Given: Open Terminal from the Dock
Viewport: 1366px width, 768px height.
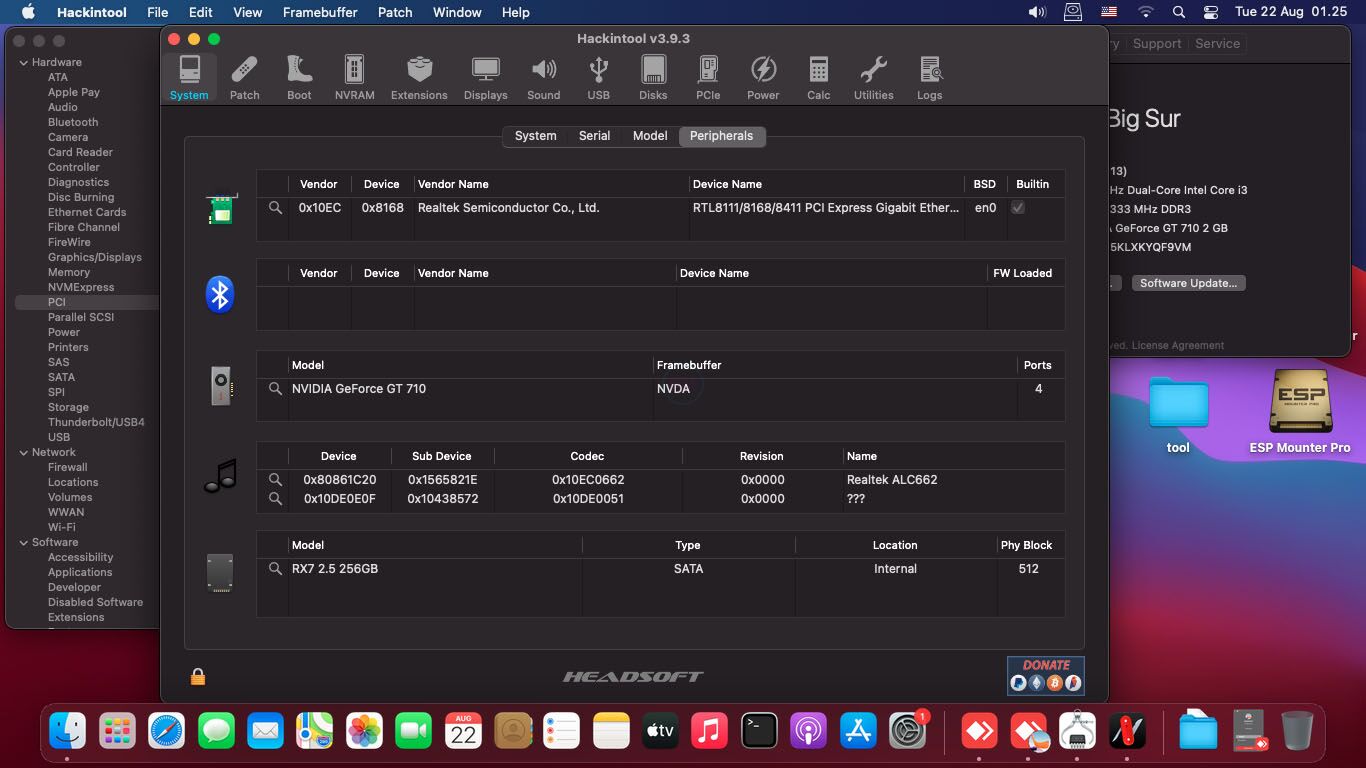Looking at the screenshot, I should (759, 731).
